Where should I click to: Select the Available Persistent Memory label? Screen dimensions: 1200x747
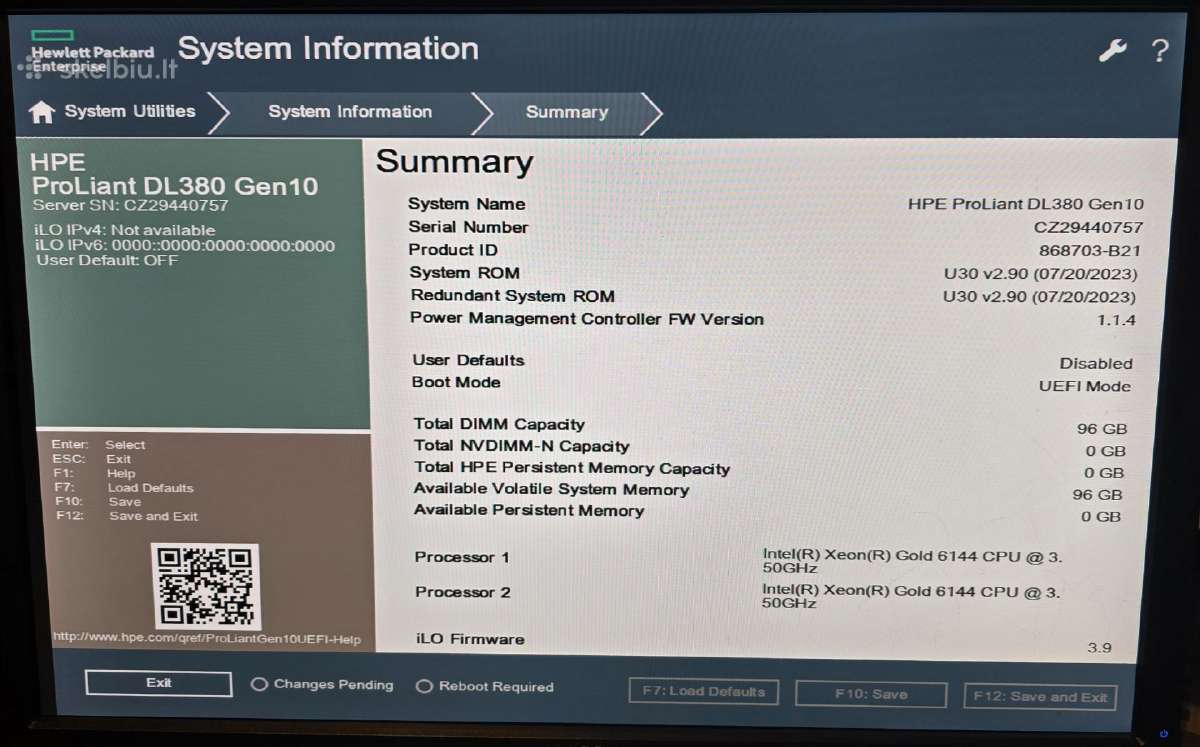coord(529,511)
